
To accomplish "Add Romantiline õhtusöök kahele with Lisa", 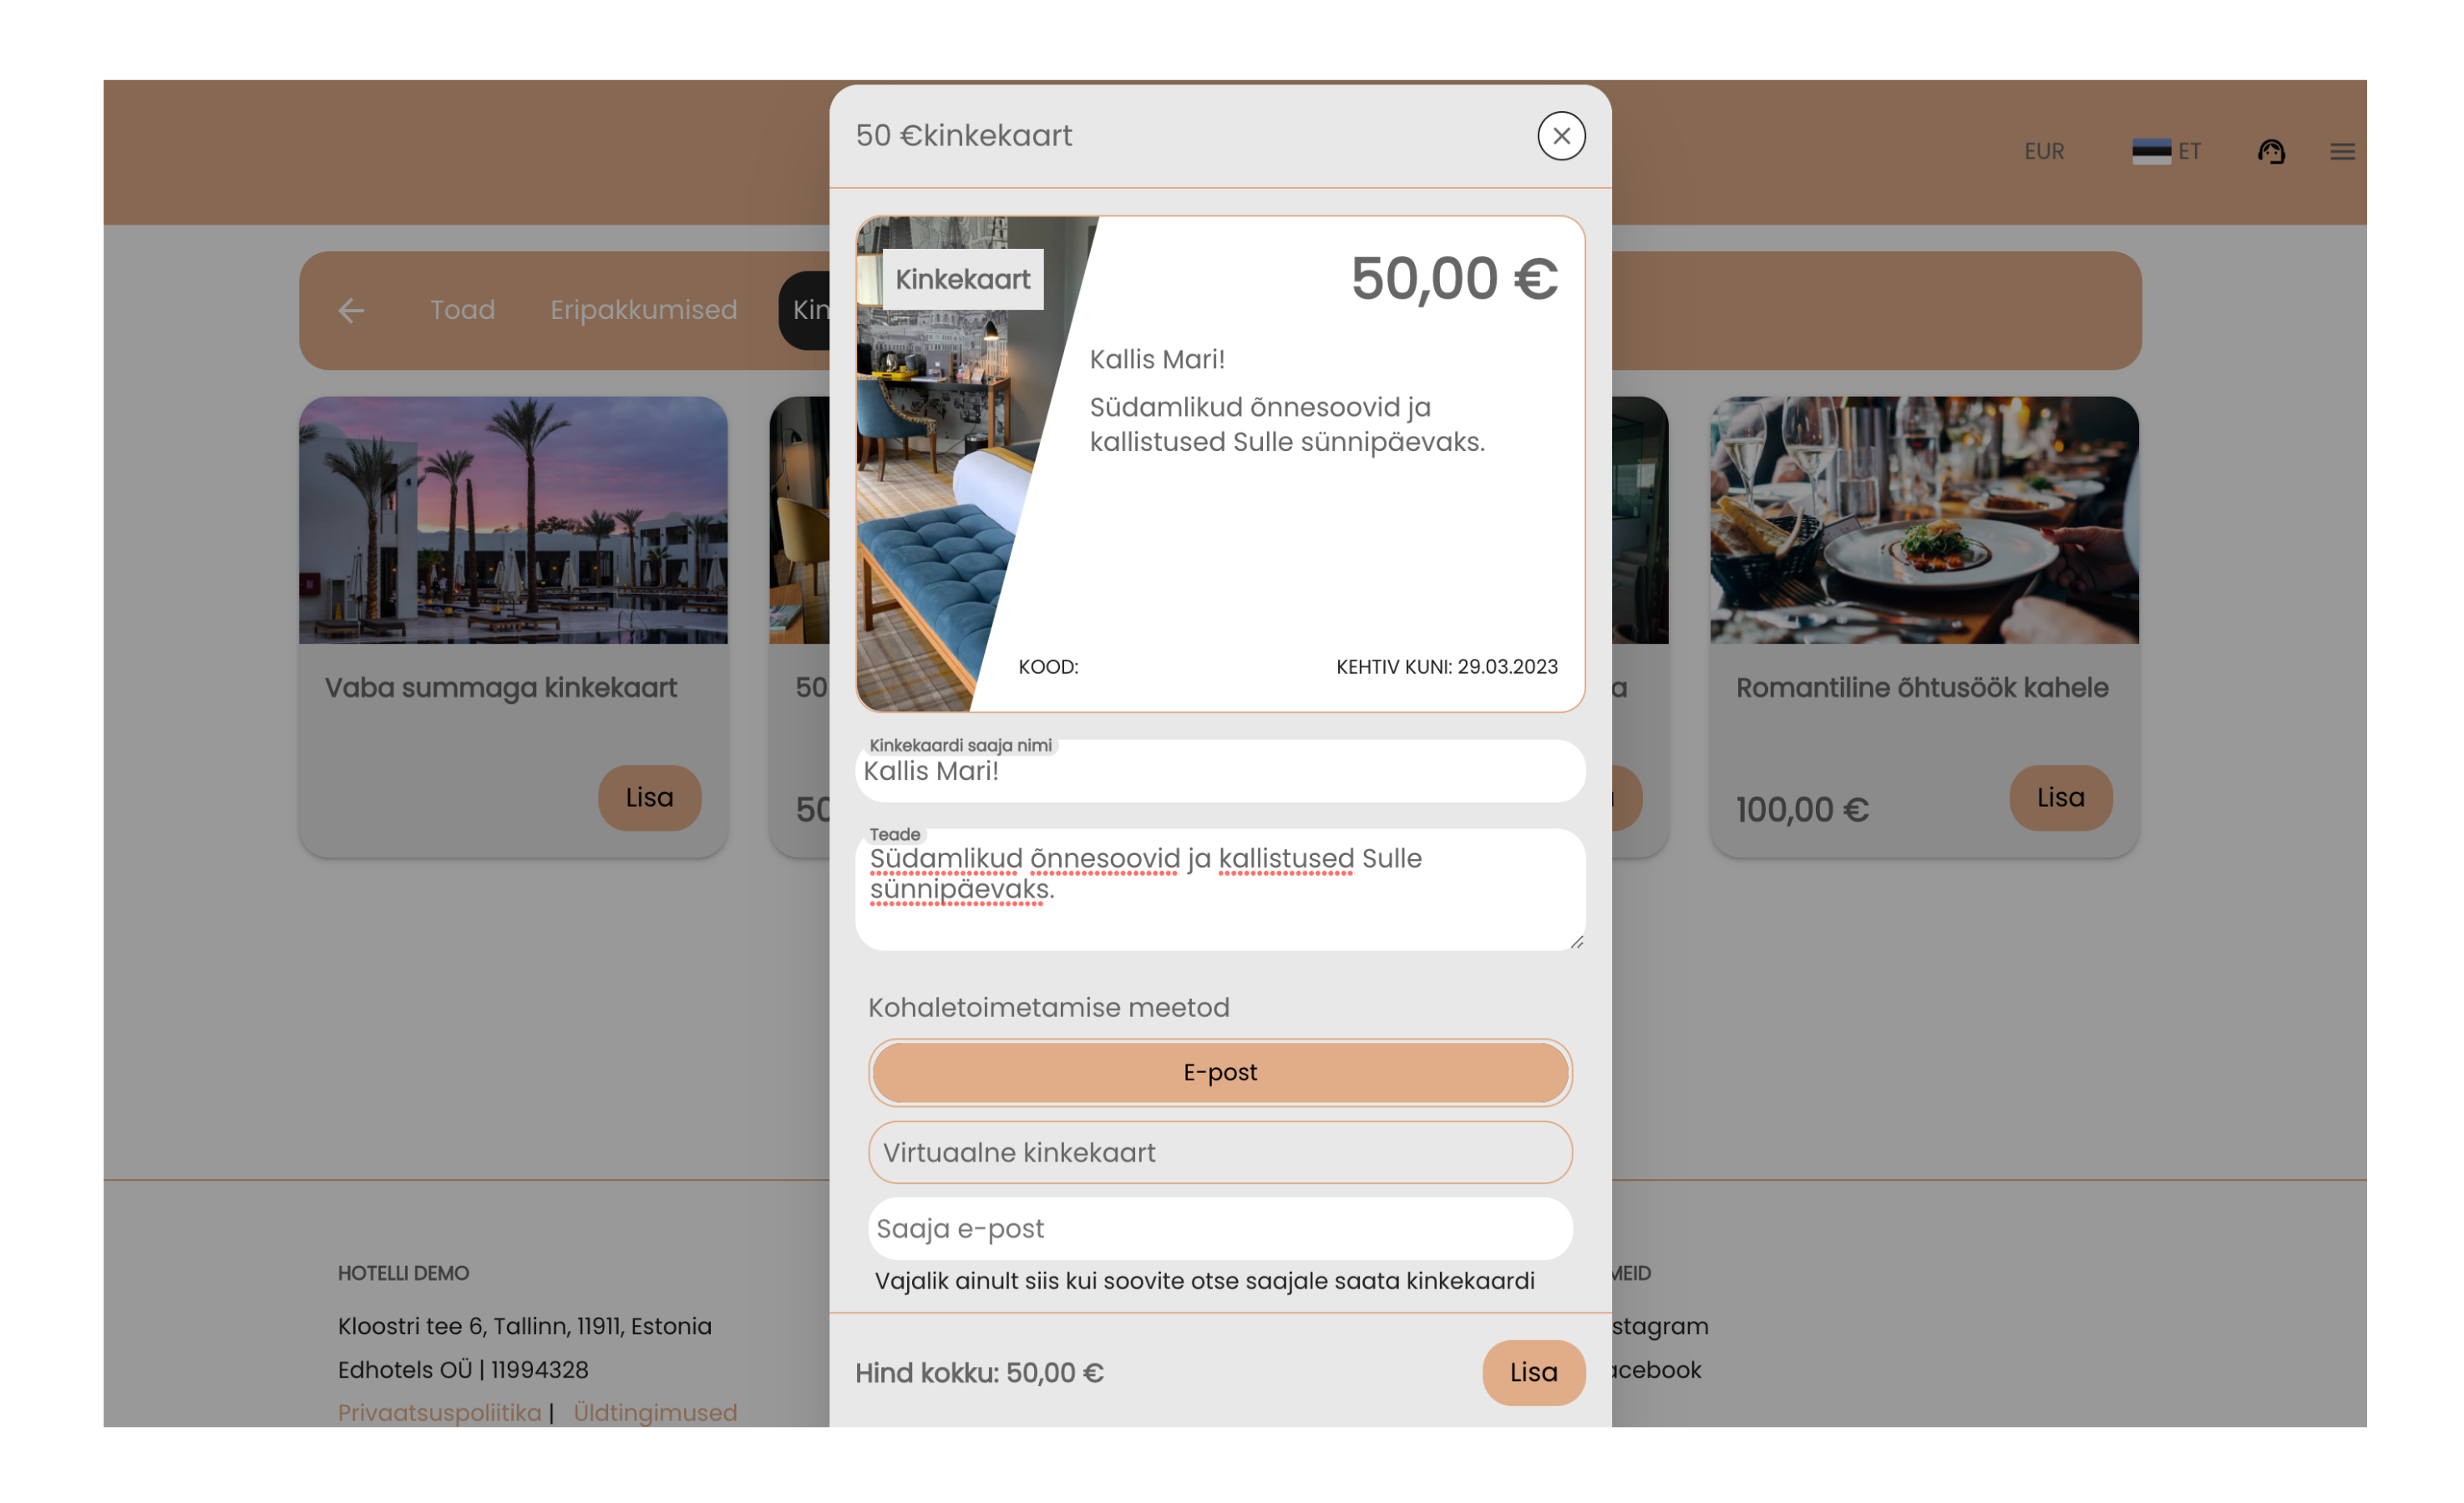I will tap(2060, 797).
